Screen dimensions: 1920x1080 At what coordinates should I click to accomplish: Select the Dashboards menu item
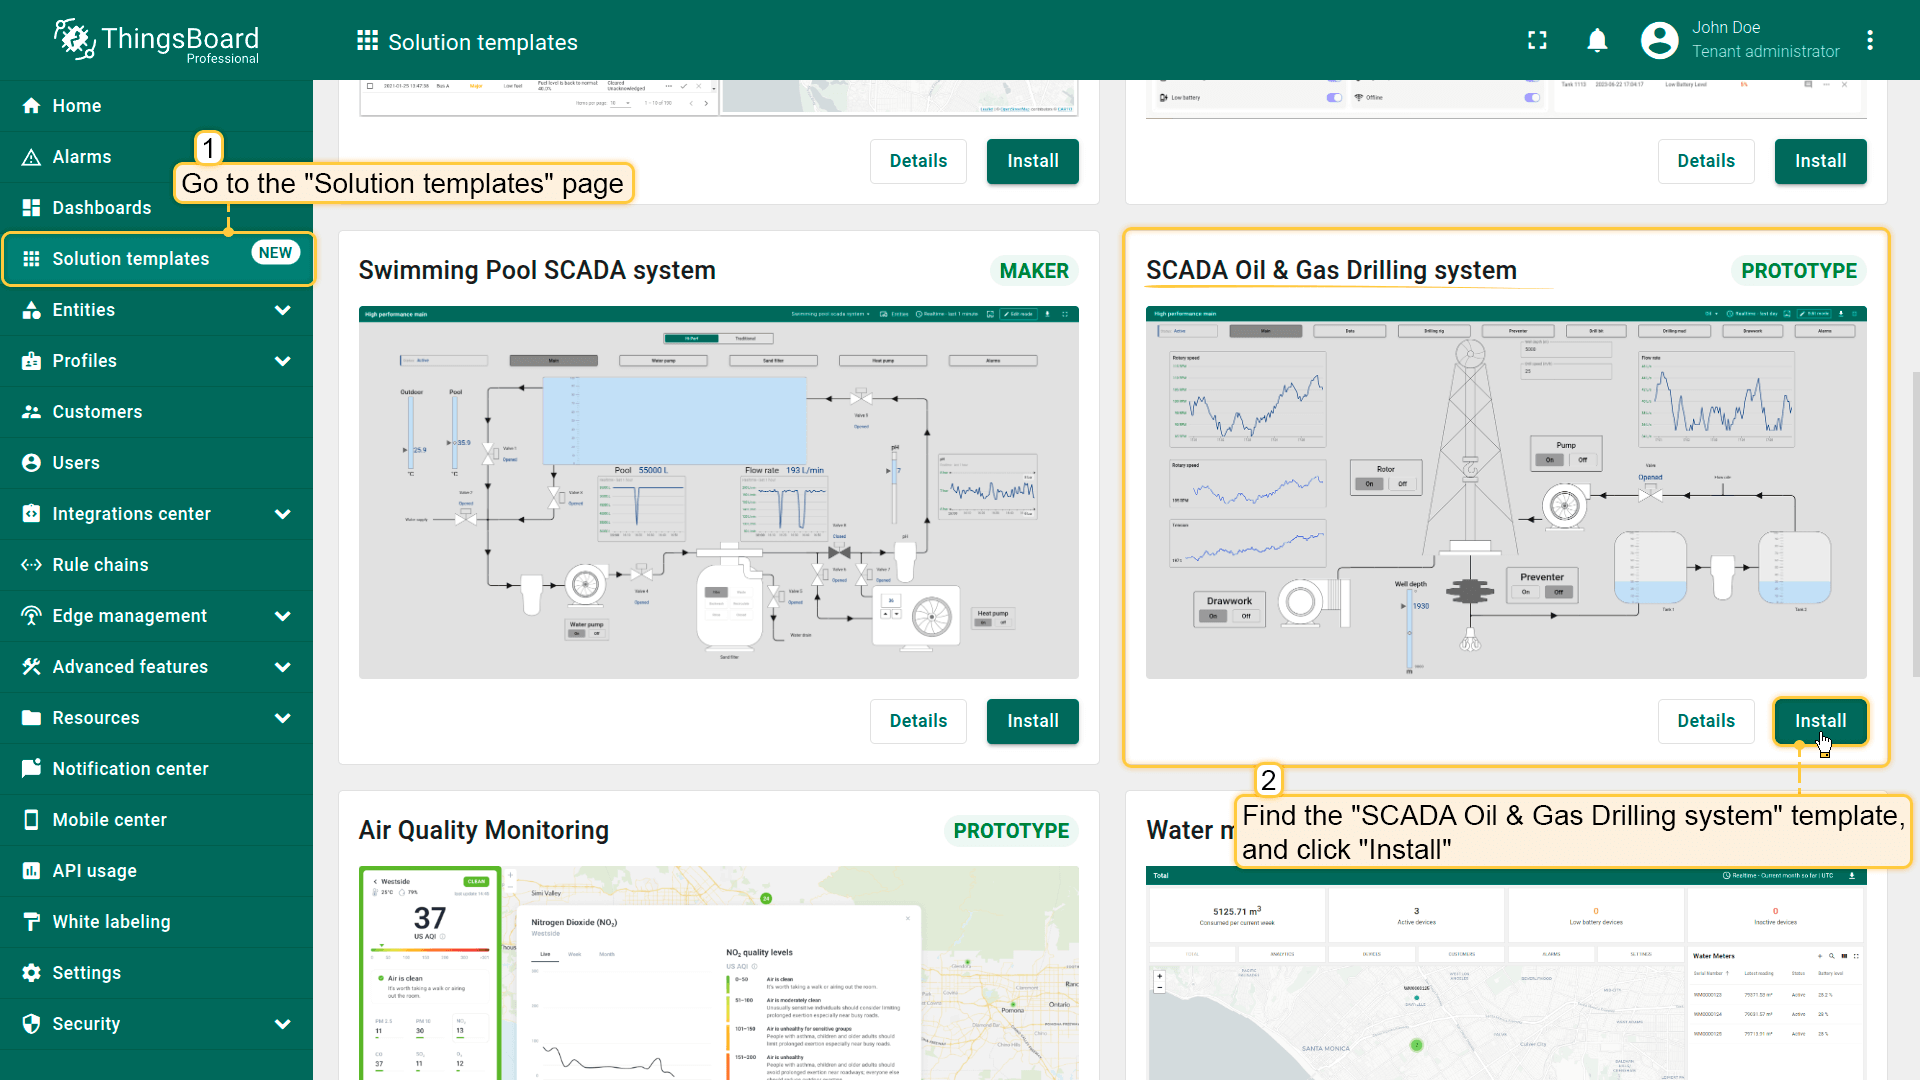[101, 208]
